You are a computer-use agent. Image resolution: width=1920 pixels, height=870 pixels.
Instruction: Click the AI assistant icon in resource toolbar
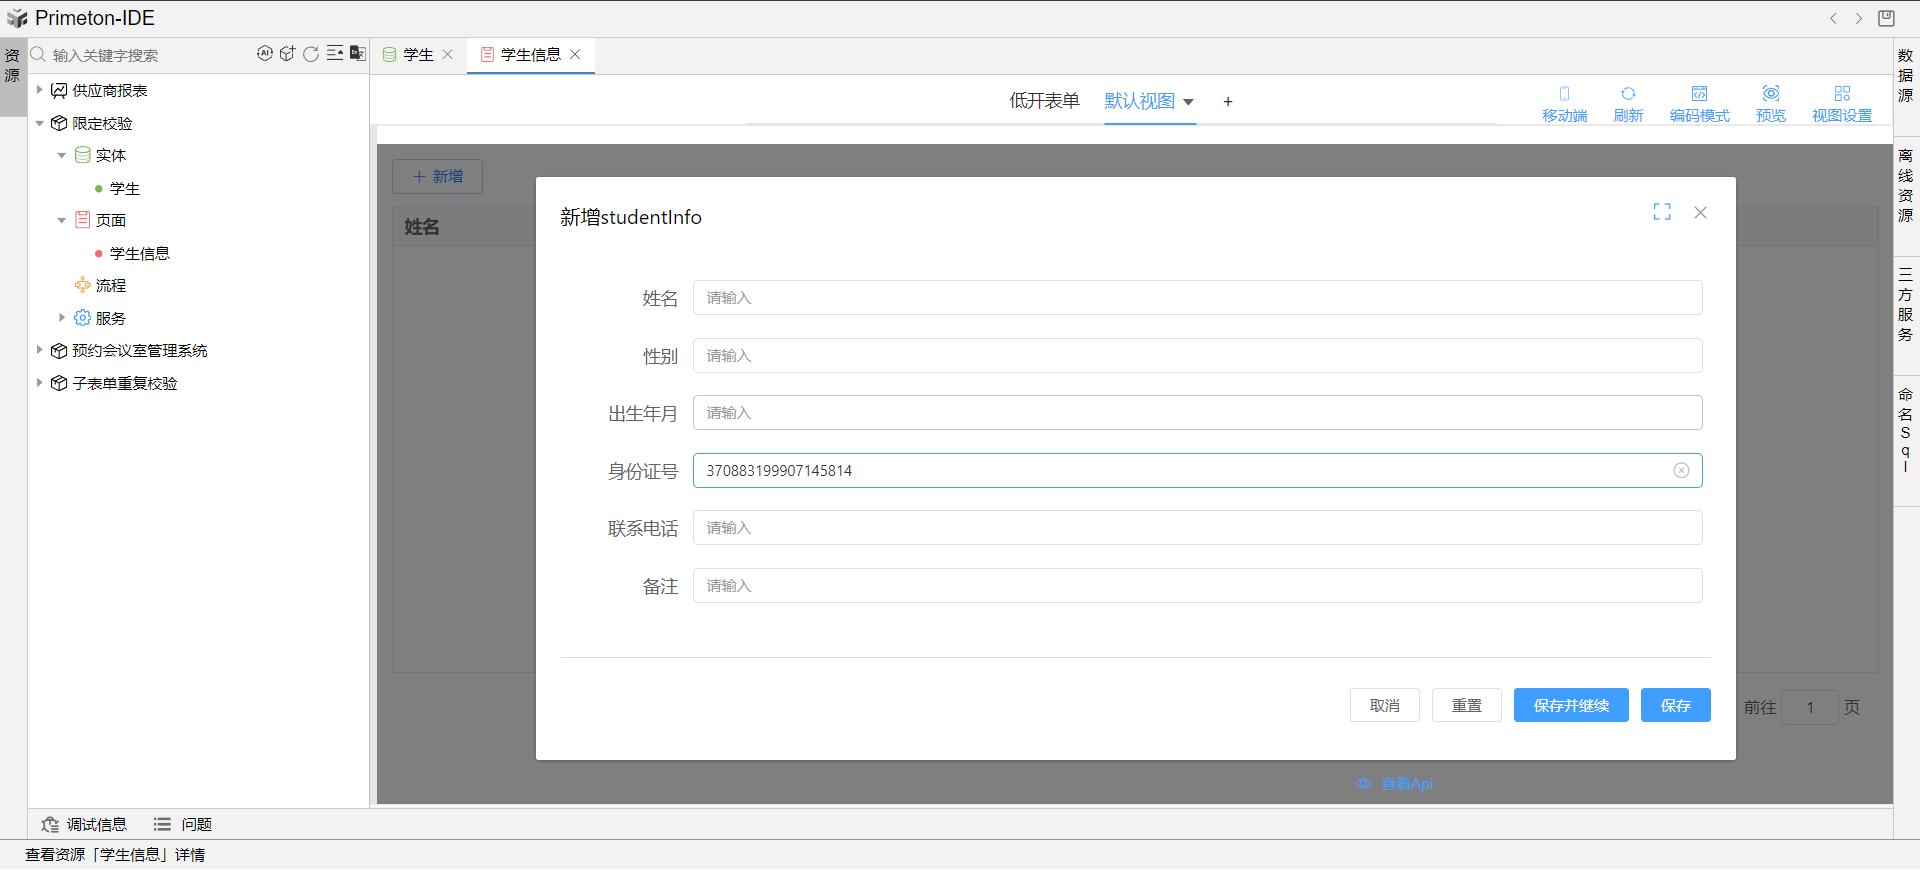(264, 54)
